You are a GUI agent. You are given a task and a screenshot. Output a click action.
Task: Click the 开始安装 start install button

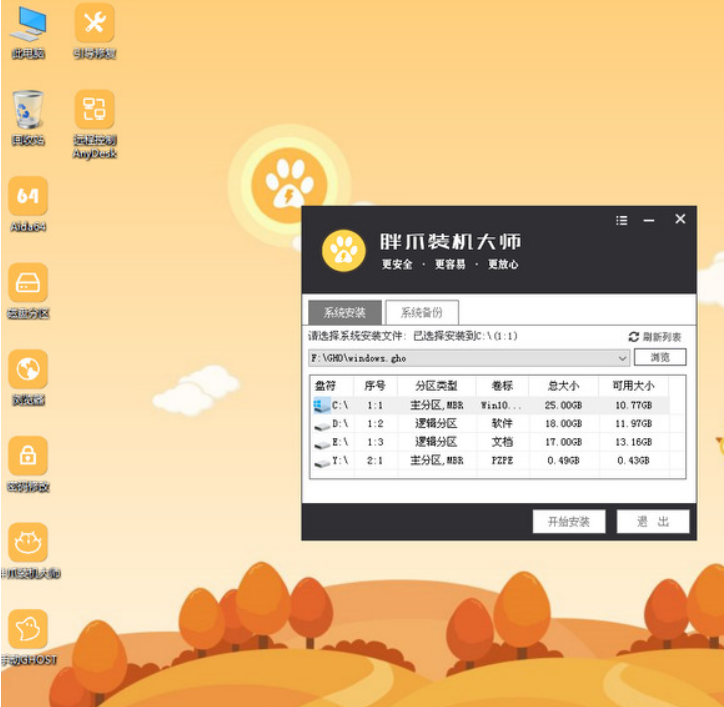(569, 521)
